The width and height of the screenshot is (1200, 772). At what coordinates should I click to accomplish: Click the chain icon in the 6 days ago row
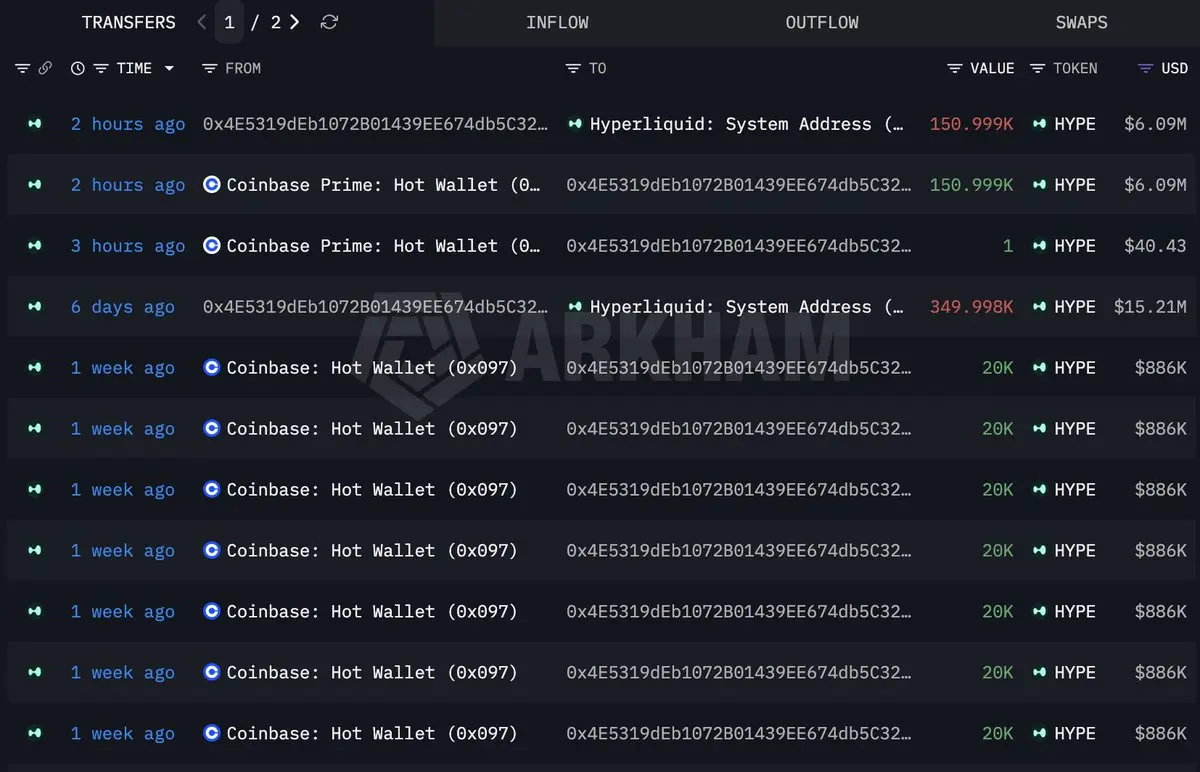click(x=35, y=307)
